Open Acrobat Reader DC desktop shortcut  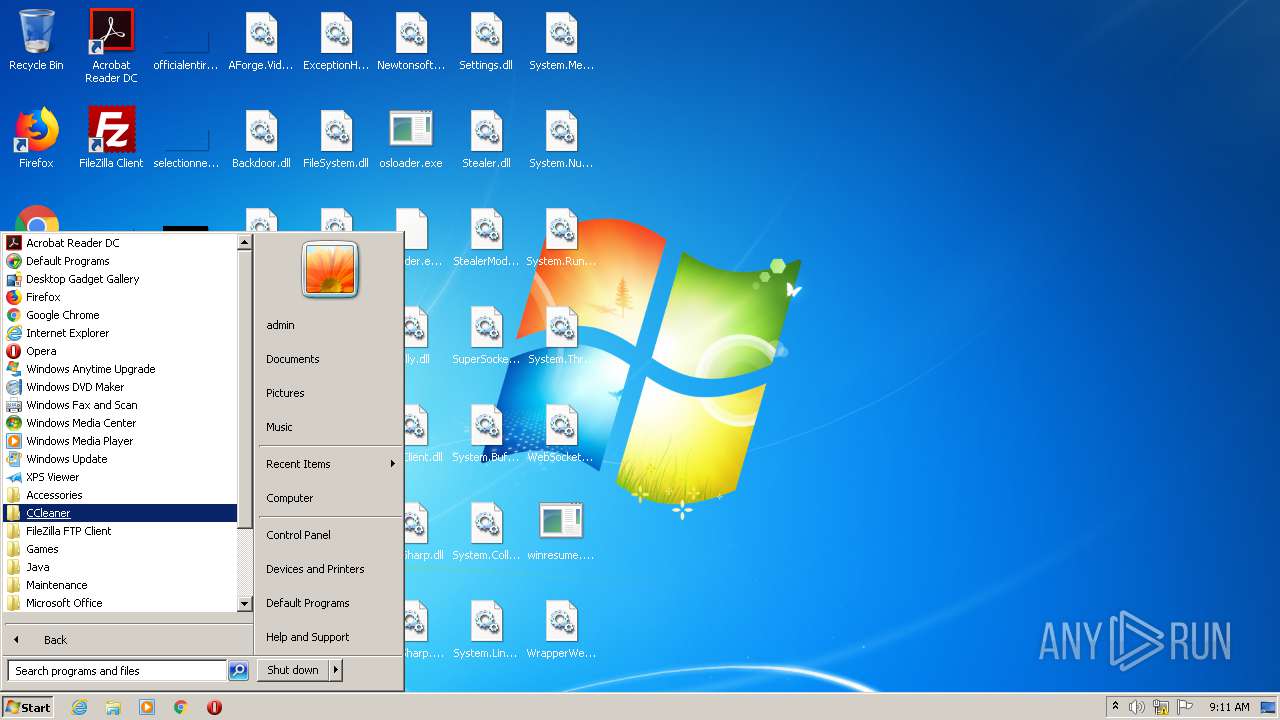click(x=111, y=46)
